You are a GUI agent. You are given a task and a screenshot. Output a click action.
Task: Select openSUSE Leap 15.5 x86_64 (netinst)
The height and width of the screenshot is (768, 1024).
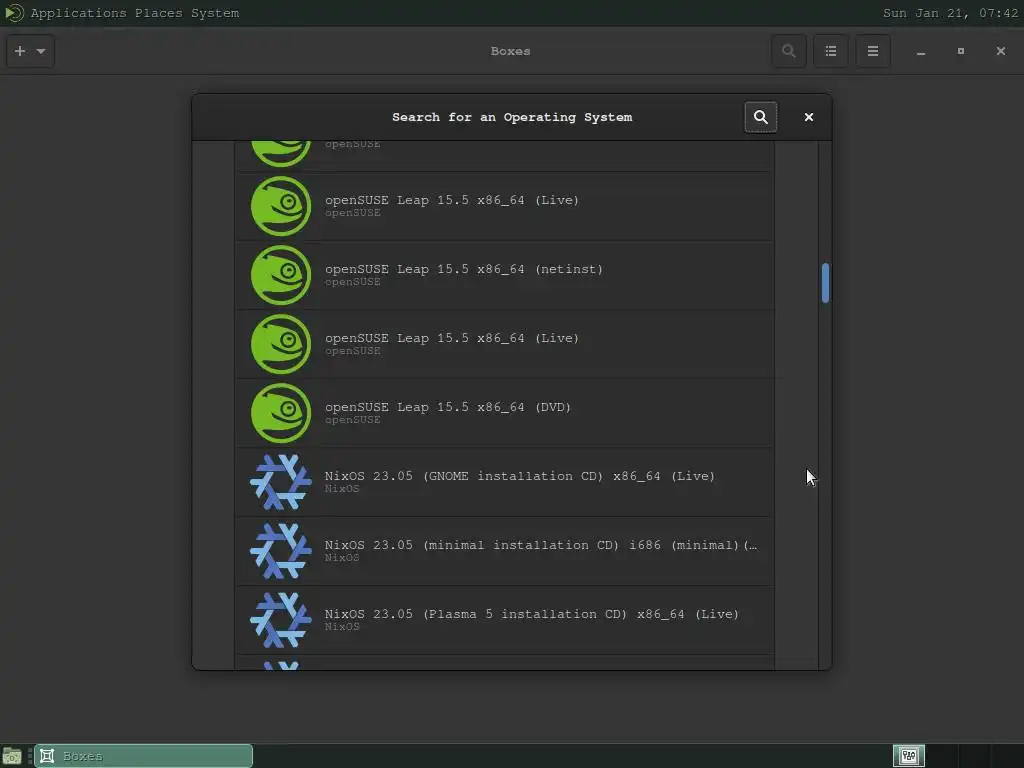point(505,275)
